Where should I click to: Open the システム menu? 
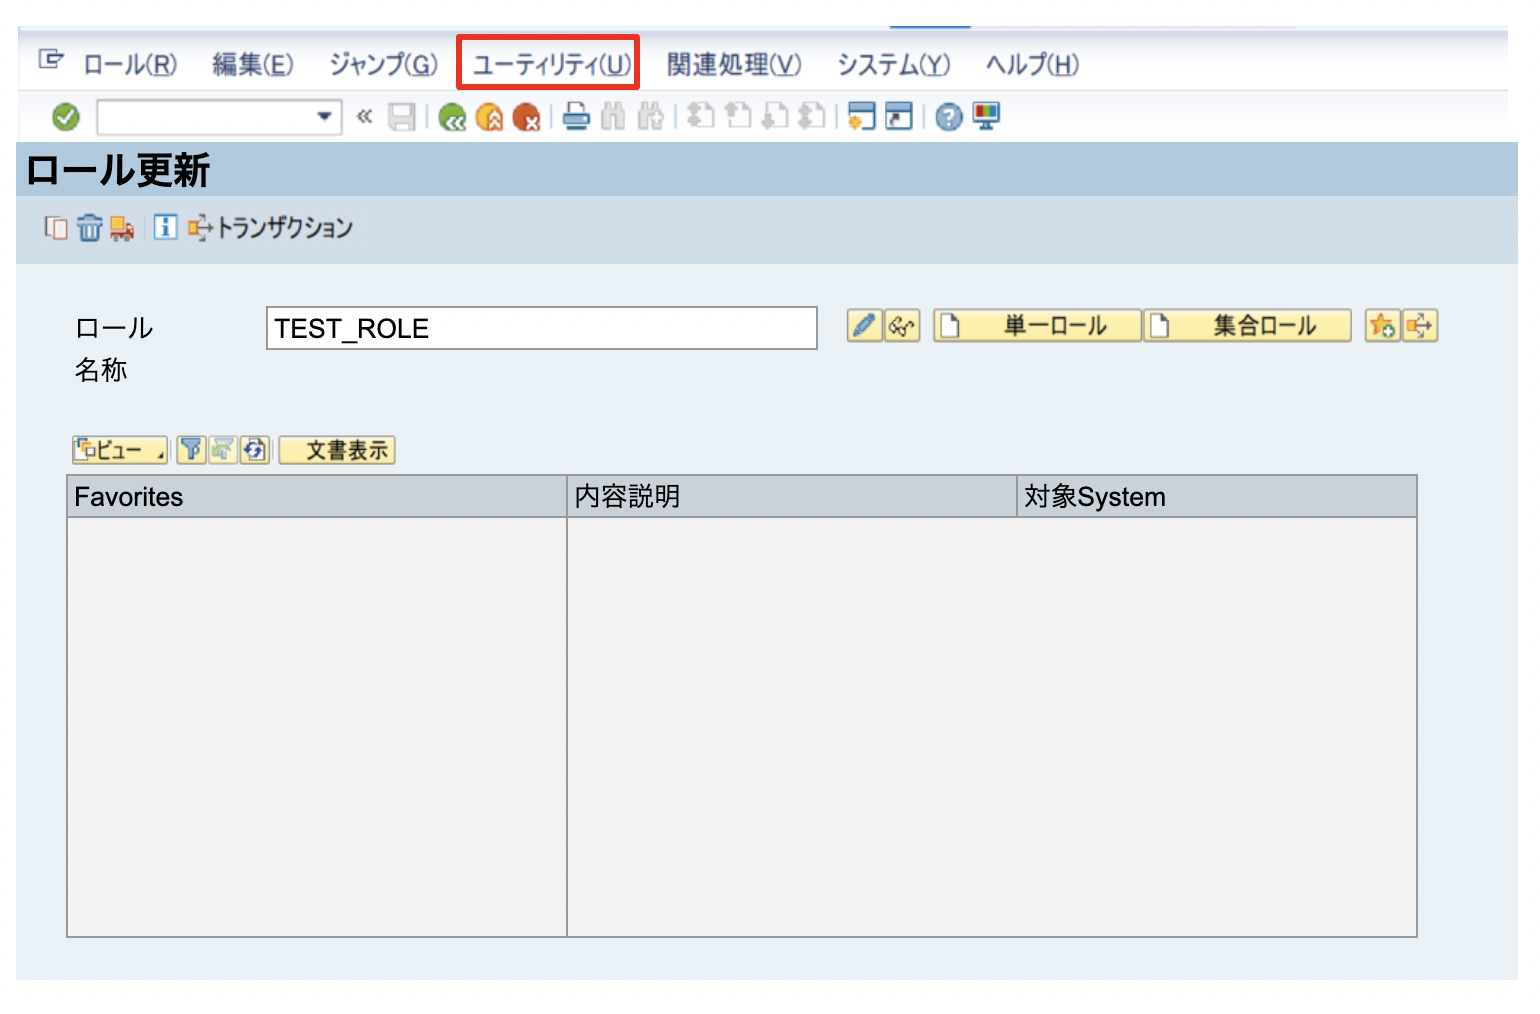tap(895, 63)
